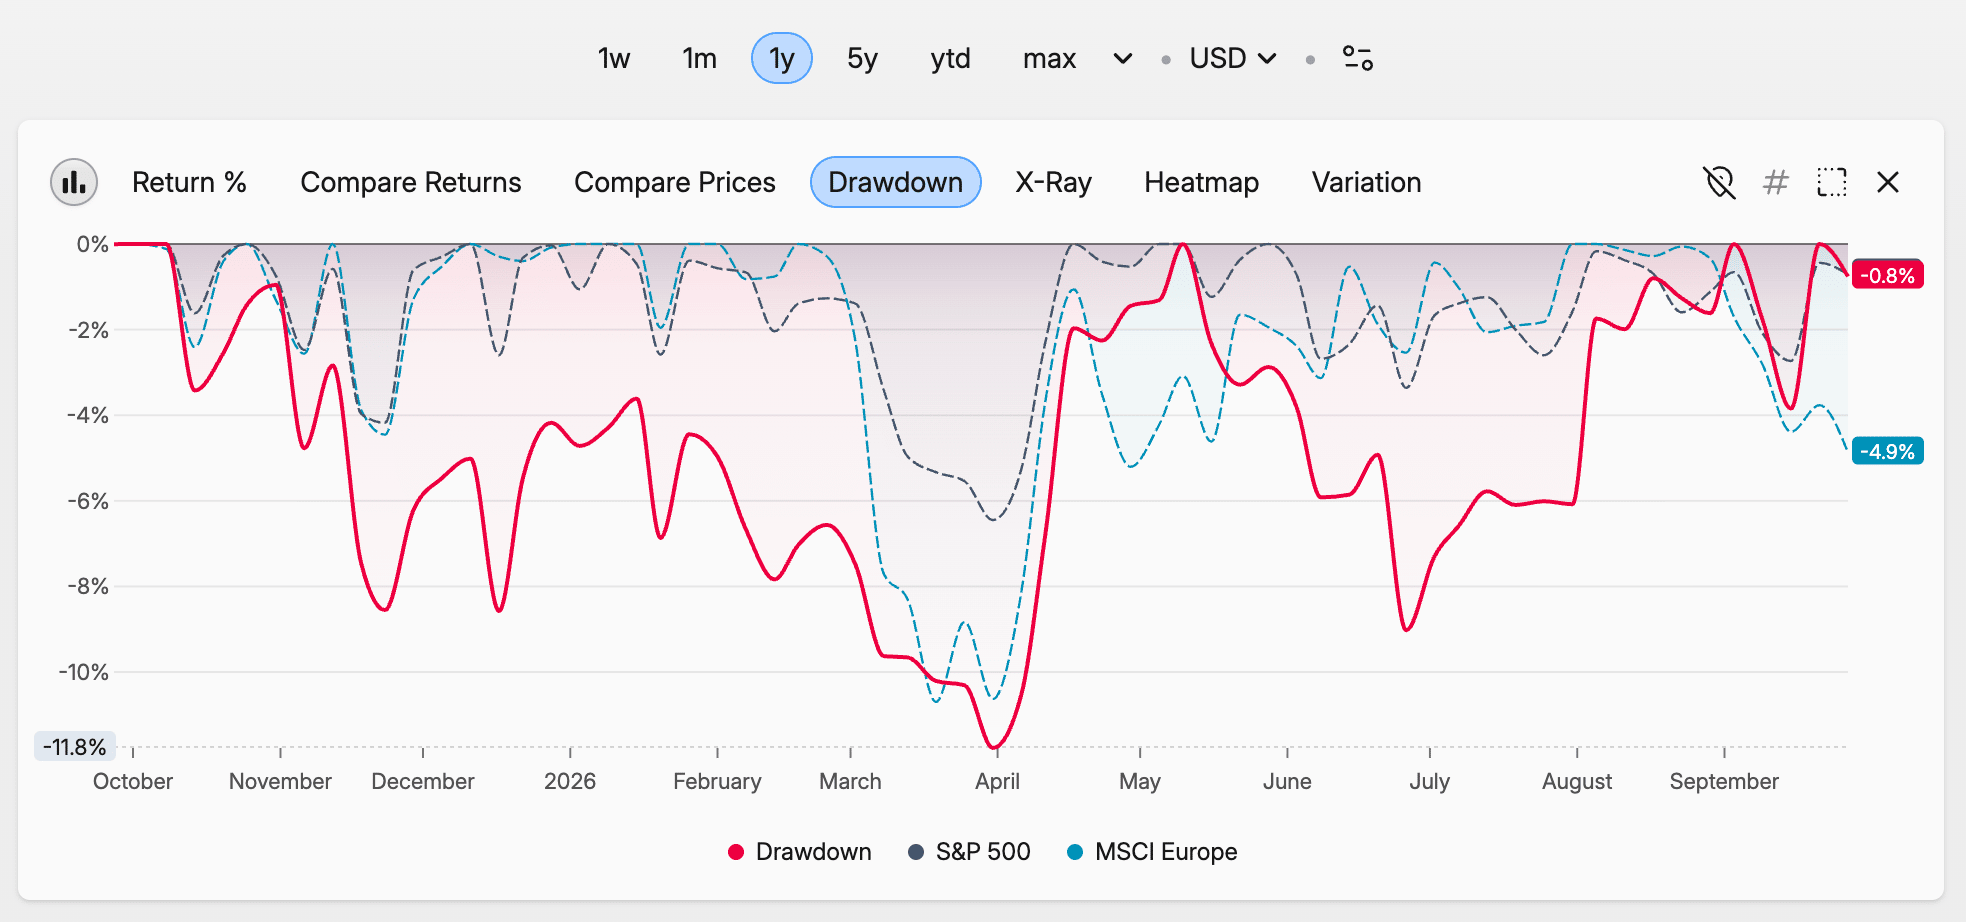Open the USD currency dropdown

coord(1232,58)
